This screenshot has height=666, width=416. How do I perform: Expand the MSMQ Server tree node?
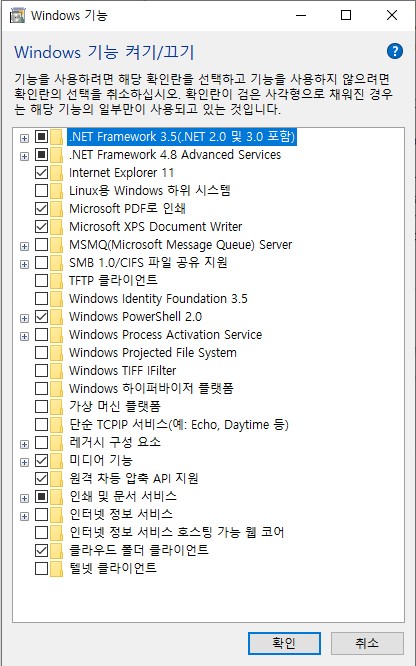coord(25,246)
